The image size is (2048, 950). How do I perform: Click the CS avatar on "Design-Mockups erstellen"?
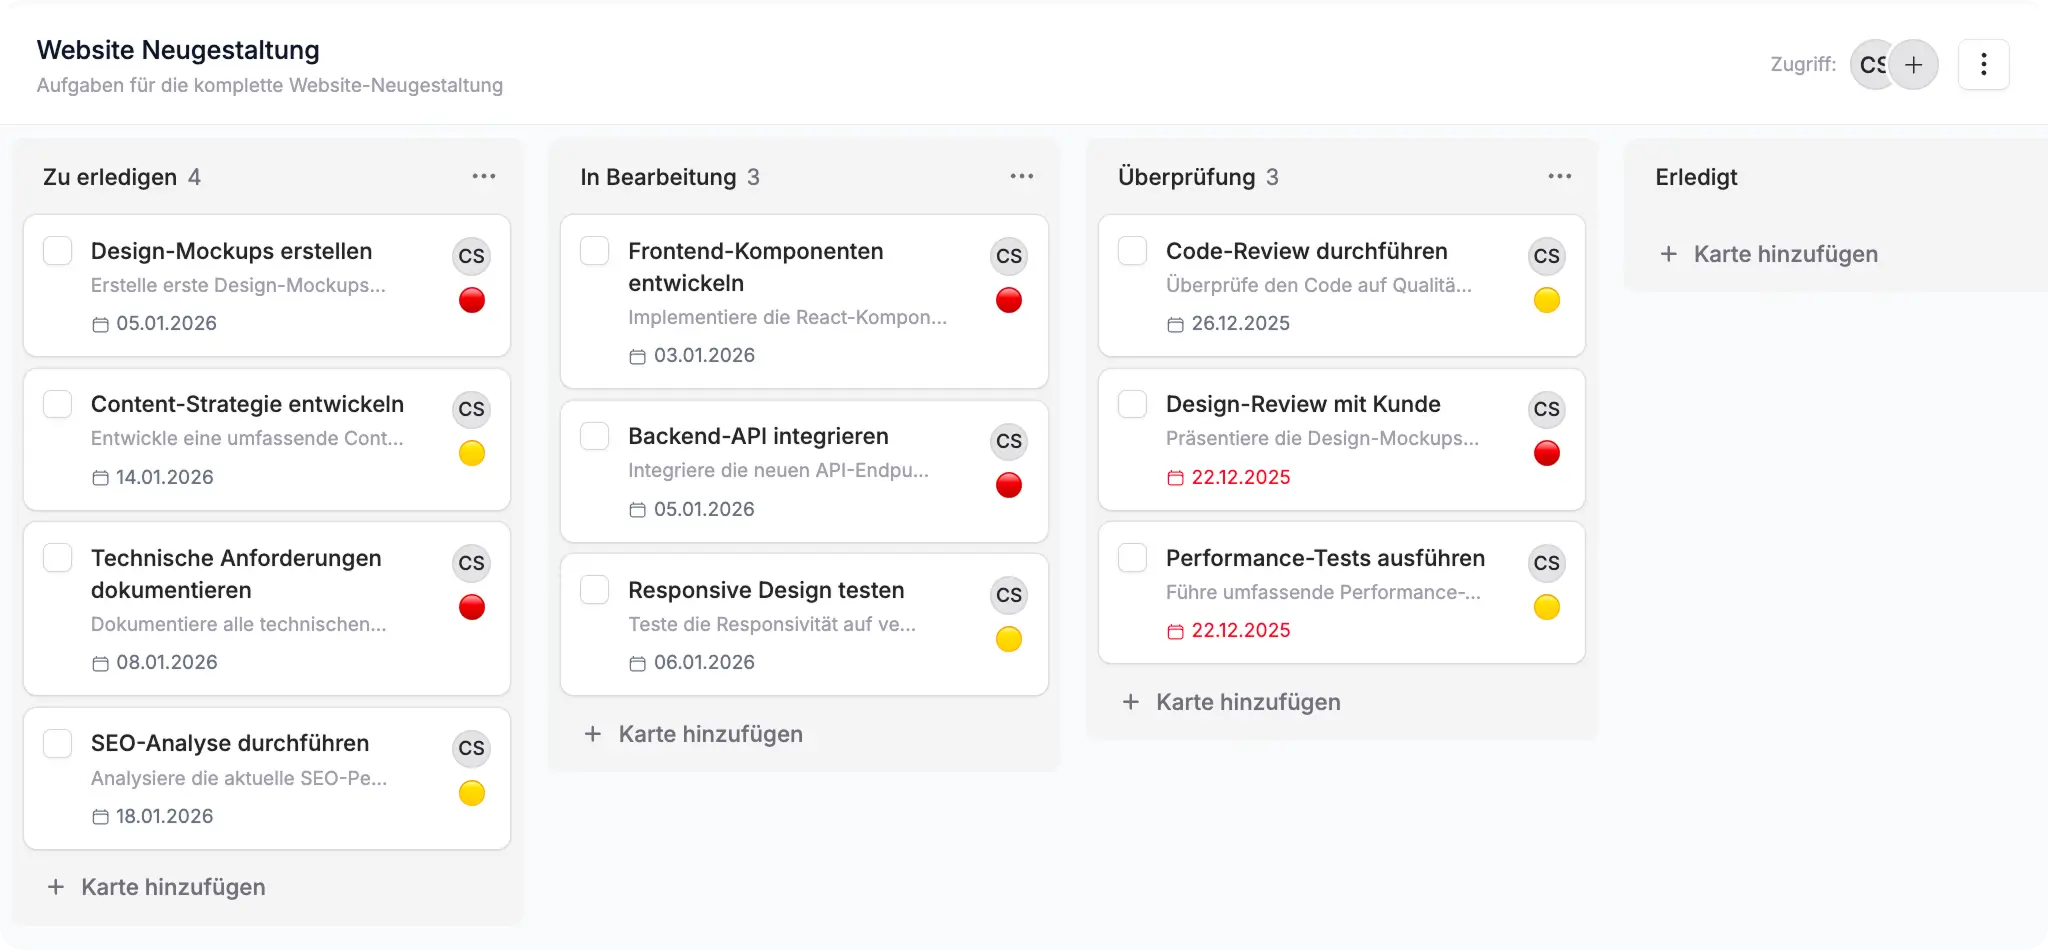471,256
